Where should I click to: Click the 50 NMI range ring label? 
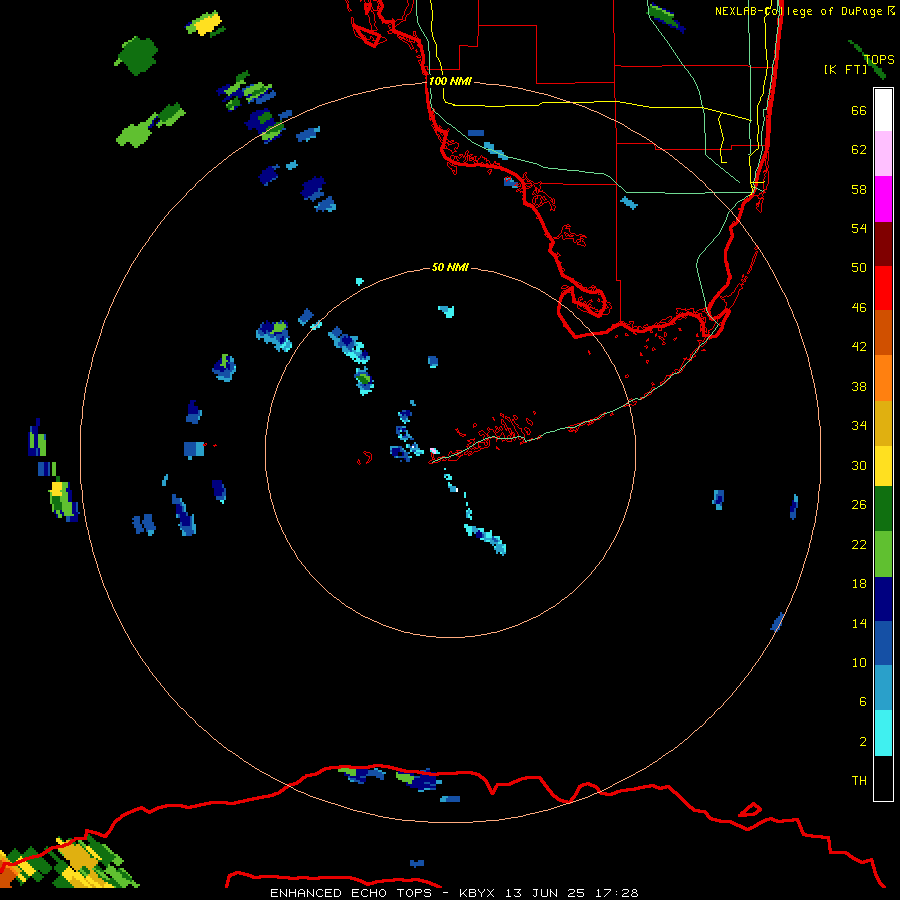click(450, 267)
